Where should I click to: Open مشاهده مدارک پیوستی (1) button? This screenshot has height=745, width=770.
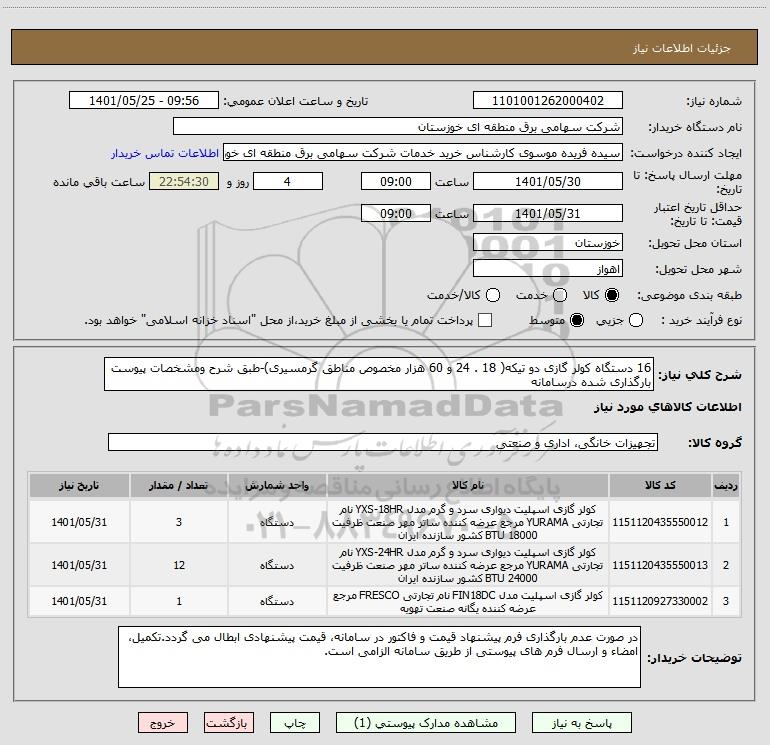(426, 723)
